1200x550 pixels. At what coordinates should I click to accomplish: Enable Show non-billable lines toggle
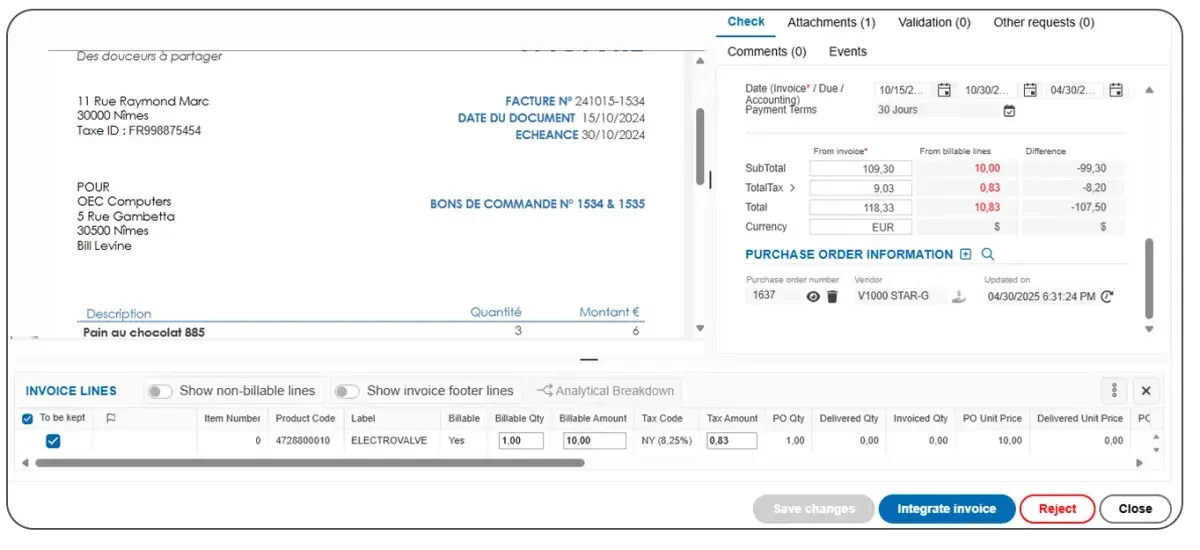point(160,391)
